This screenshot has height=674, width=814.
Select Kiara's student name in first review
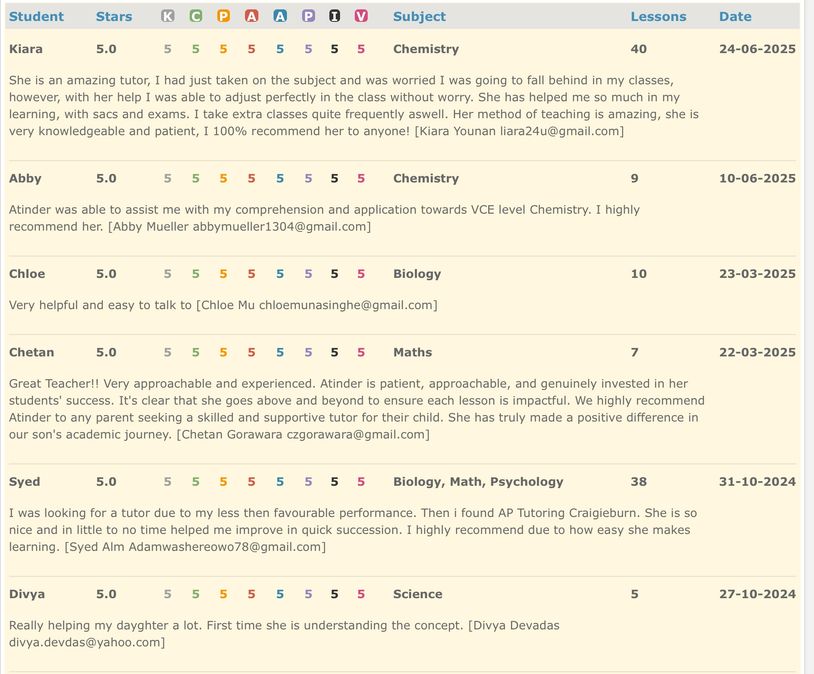click(26, 49)
